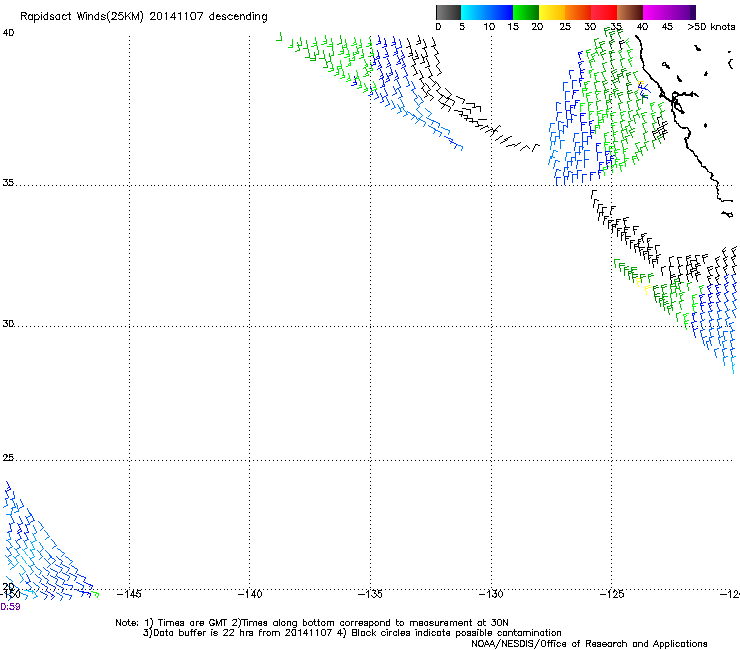
Task: Click the dark purple 45-50 knots segment
Action: click(x=682, y=12)
